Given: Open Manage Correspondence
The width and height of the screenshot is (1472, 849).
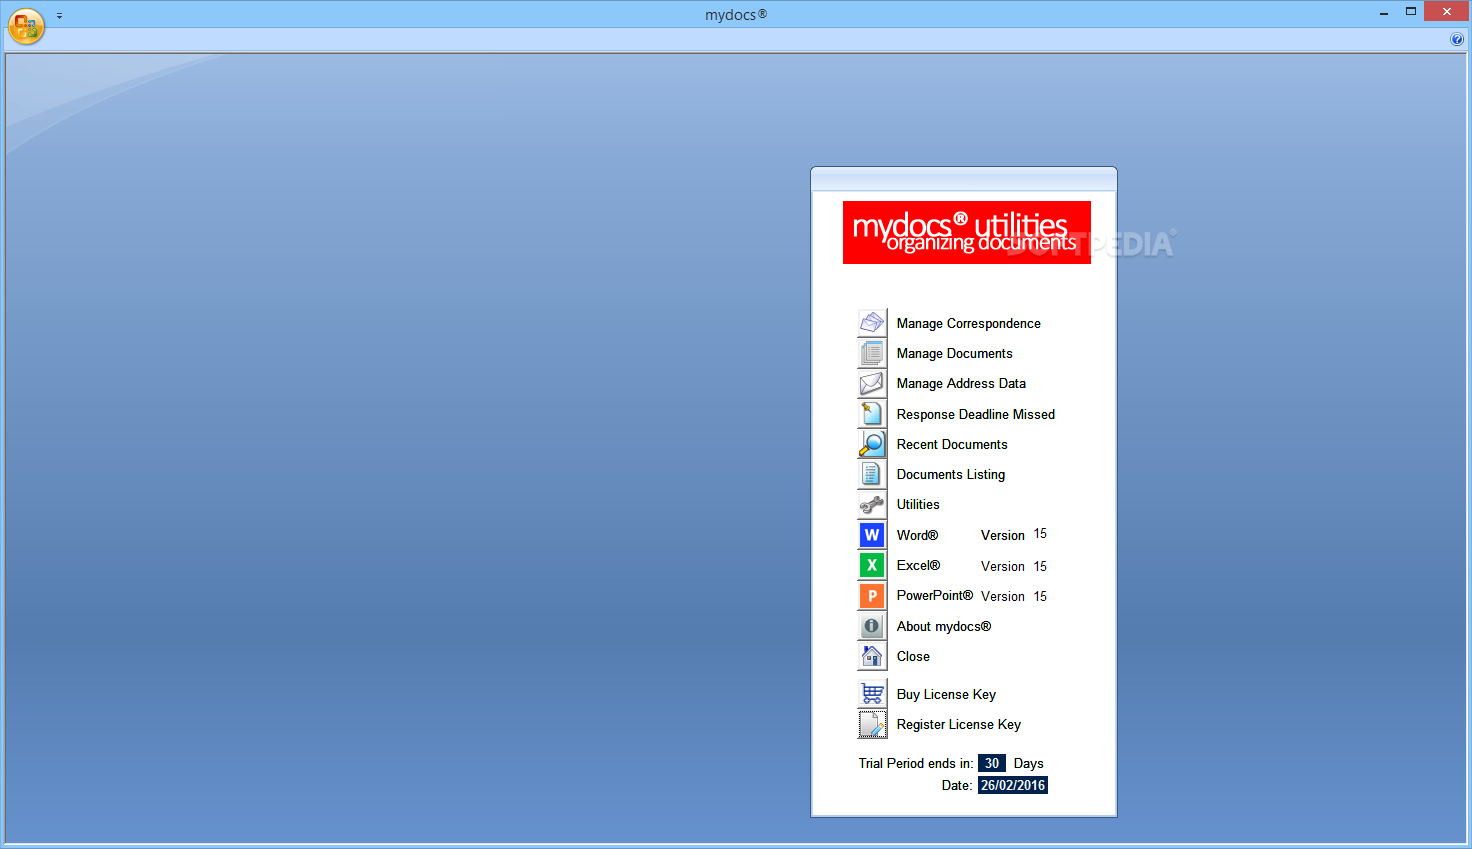Looking at the screenshot, I should pos(968,323).
